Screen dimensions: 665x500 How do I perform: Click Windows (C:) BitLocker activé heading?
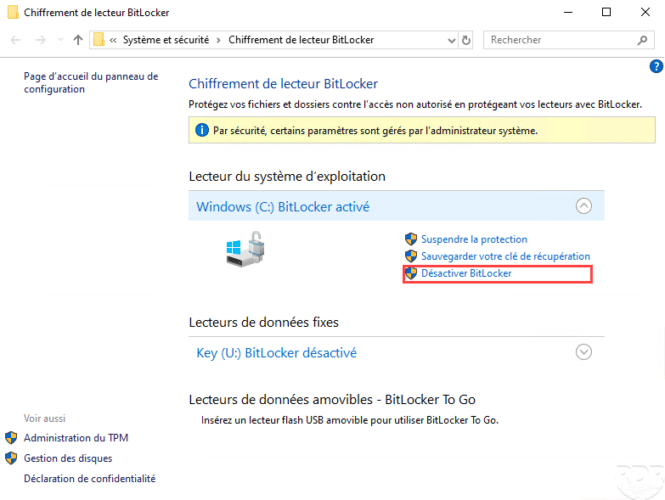click(x=283, y=207)
